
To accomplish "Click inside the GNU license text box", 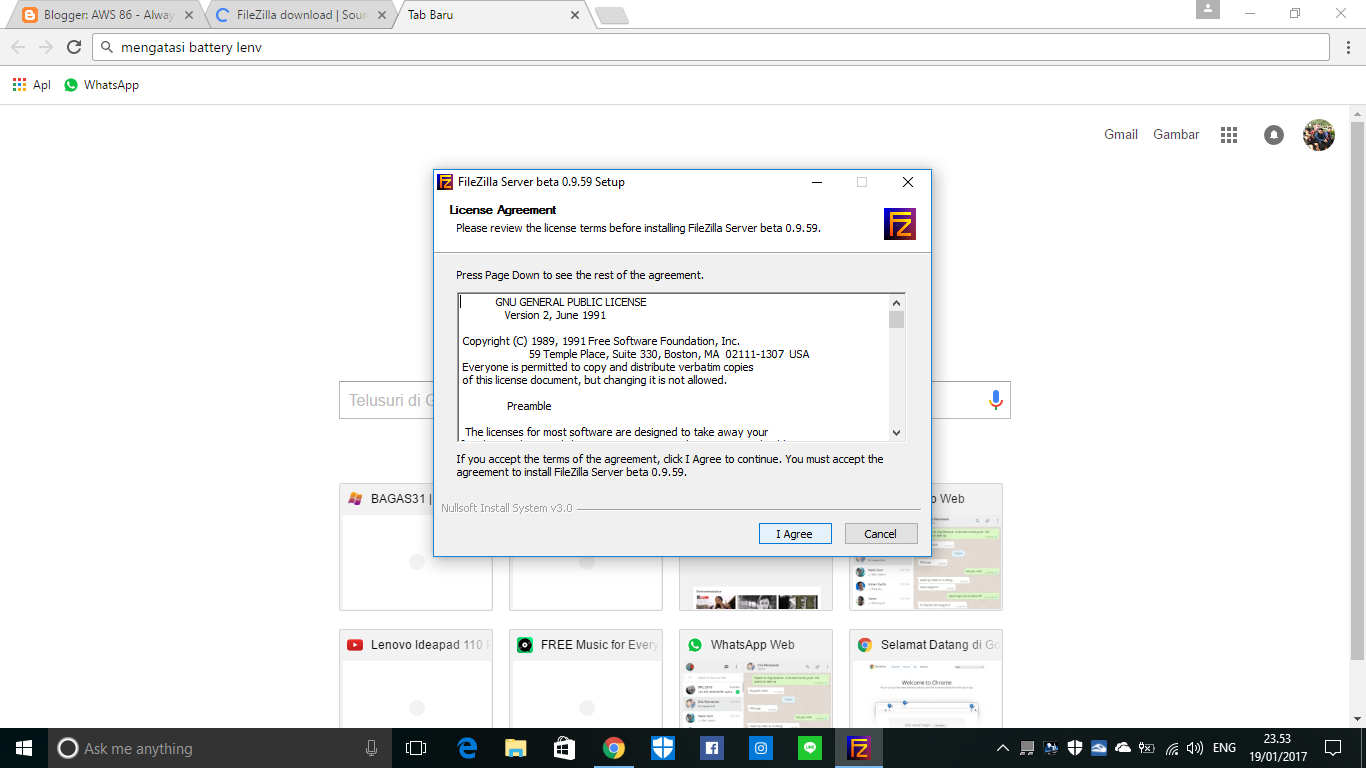I will [x=673, y=367].
